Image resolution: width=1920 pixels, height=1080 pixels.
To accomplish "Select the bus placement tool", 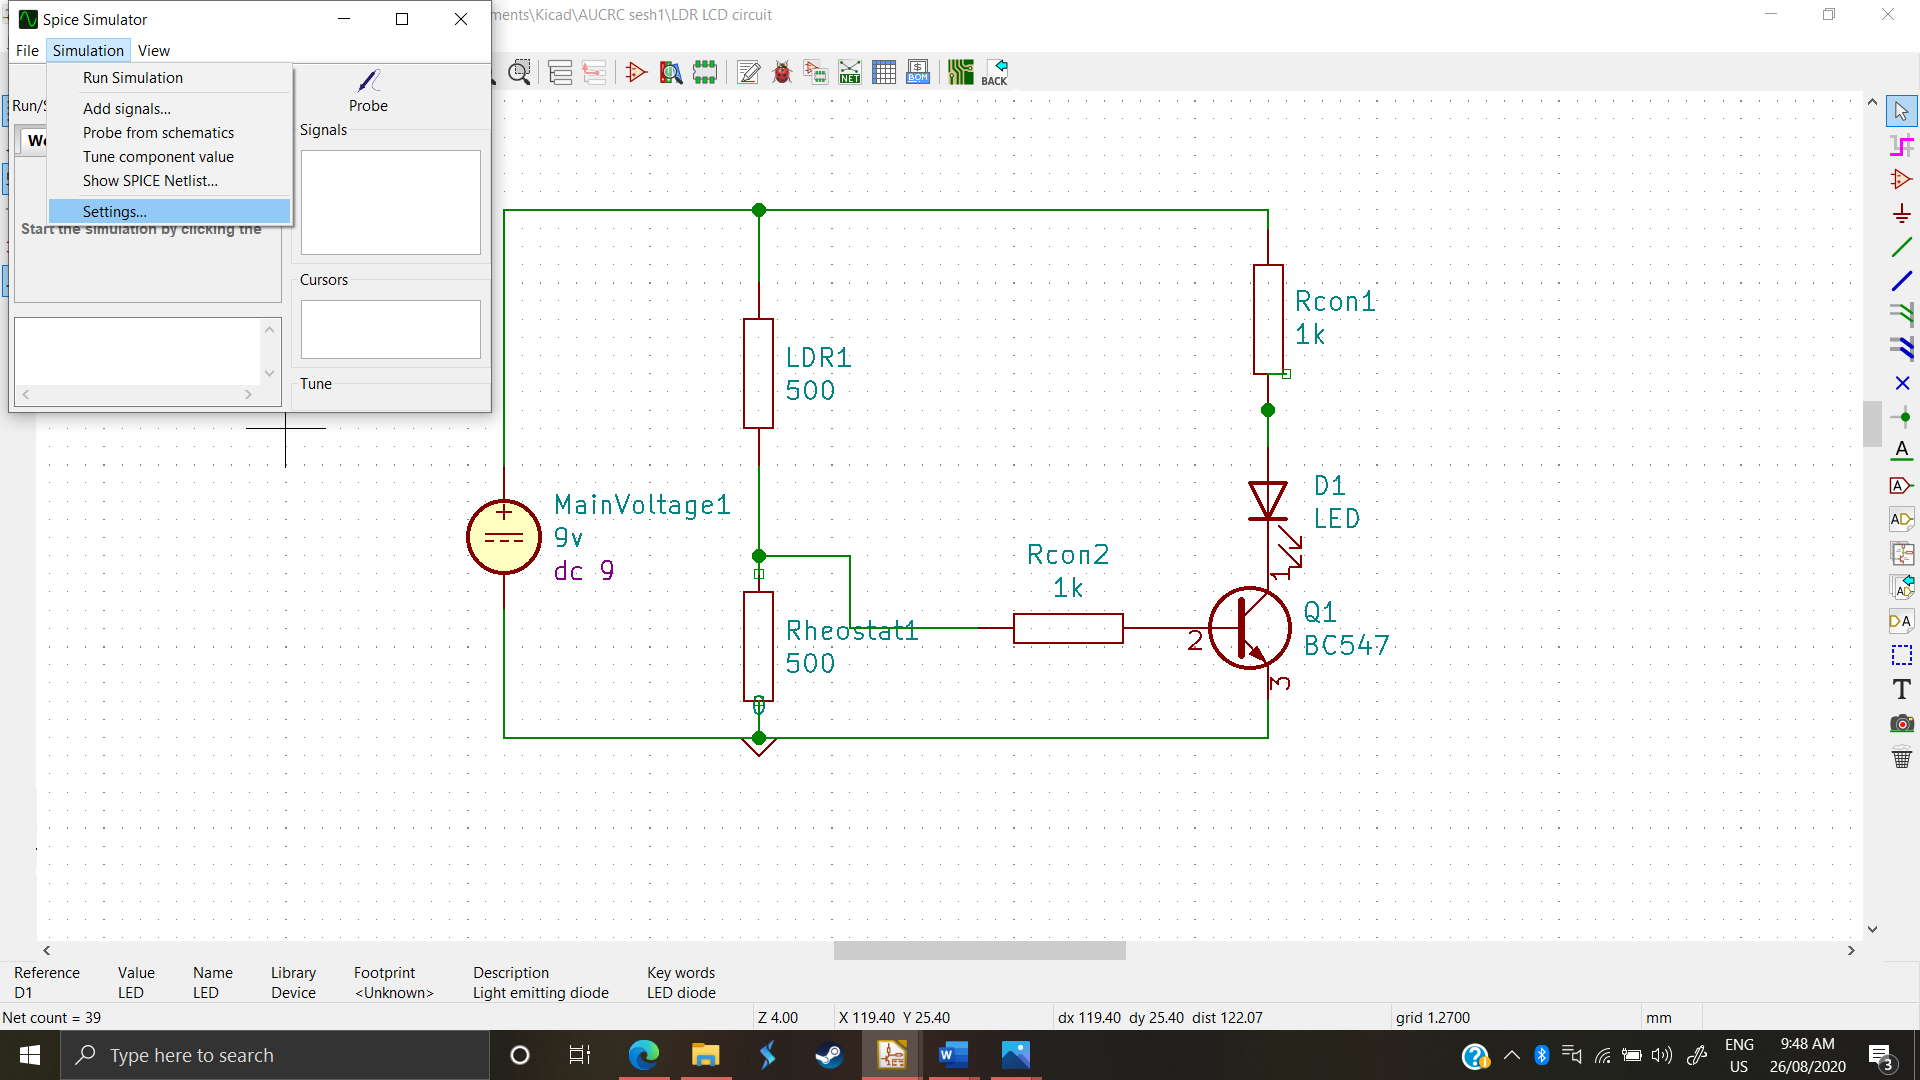I will click(x=1902, y=281).
